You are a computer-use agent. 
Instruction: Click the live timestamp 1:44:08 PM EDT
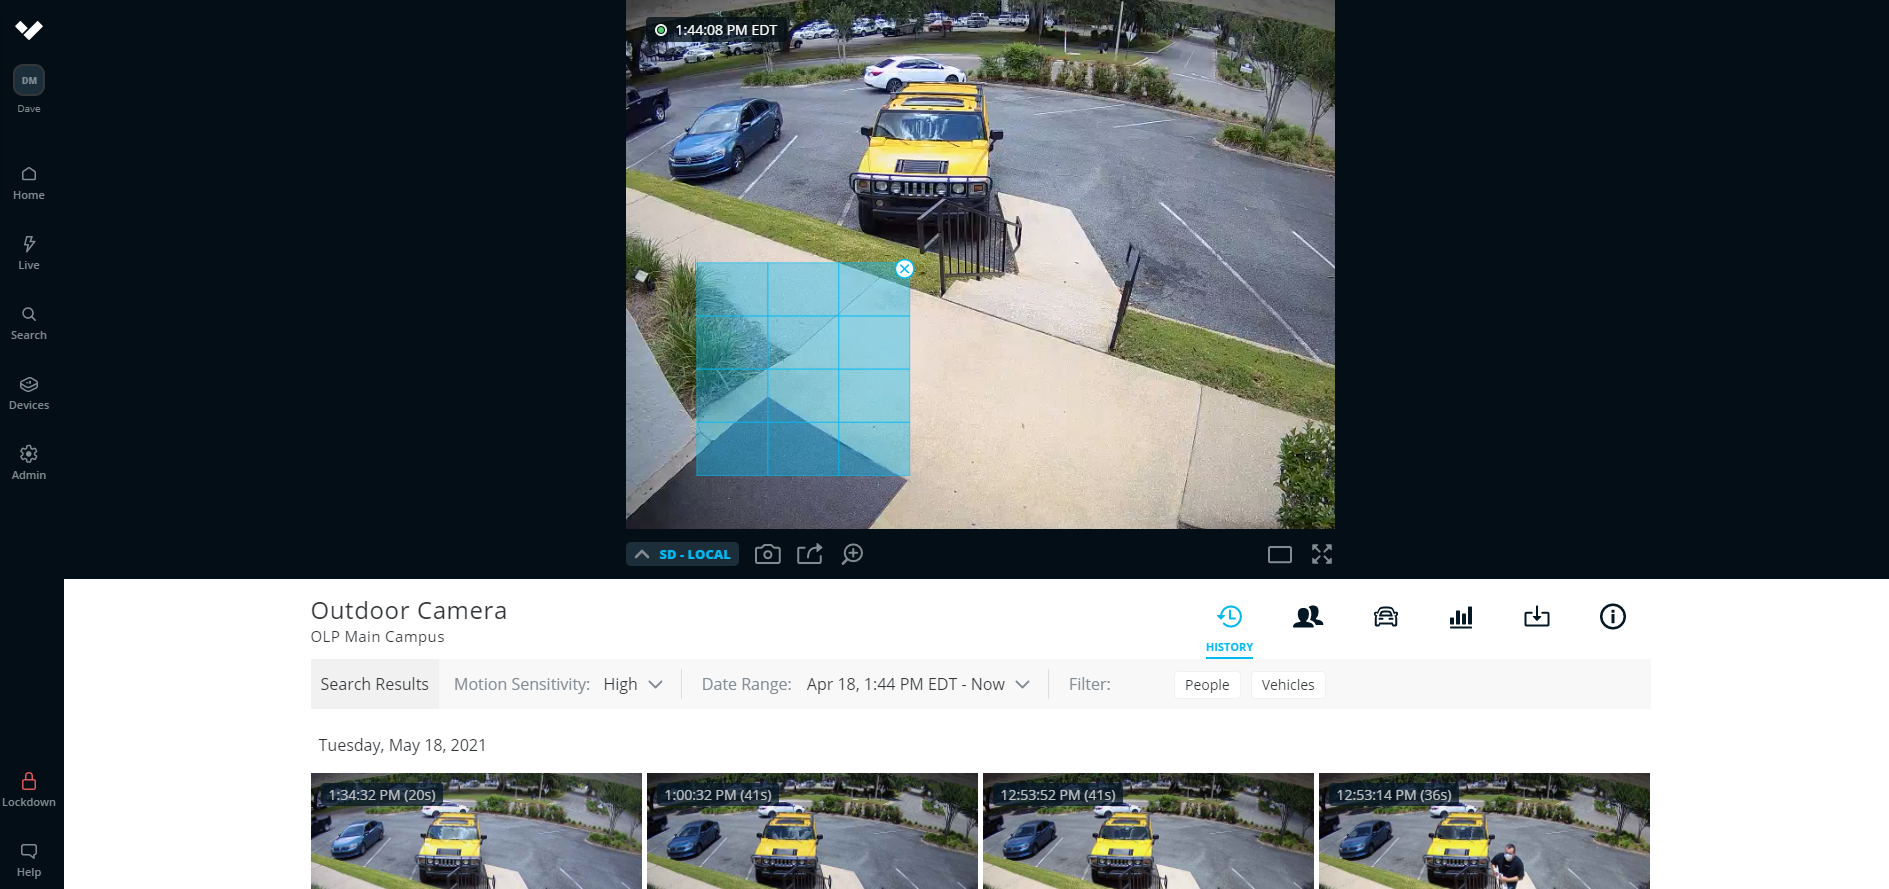click(726, 30)
